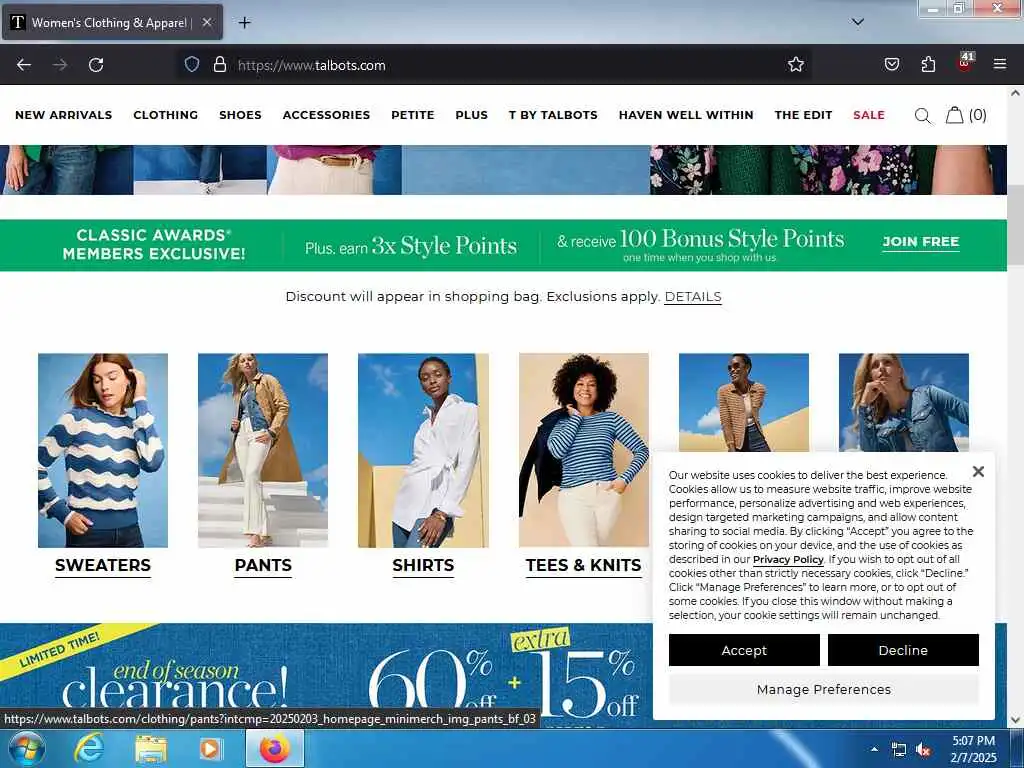Screen dimensions: 1024x768
Task: Open the striped sweater model thumbnail
Action: (x=103, y=451)
